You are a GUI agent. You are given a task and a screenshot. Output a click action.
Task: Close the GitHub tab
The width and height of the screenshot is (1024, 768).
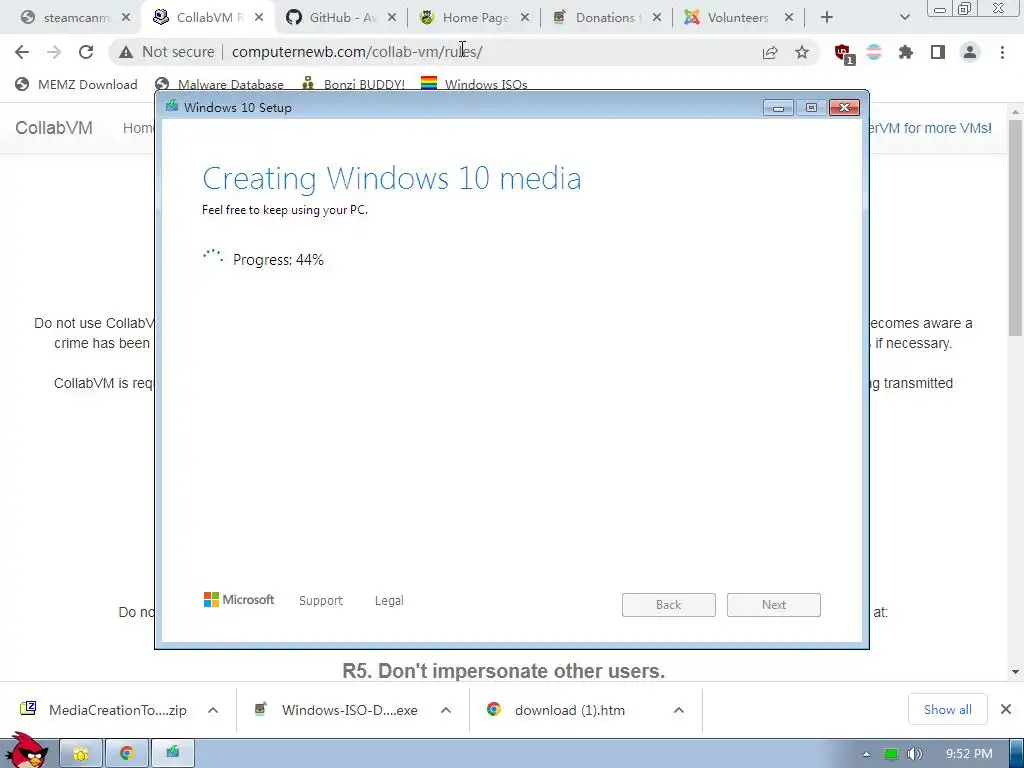tap(392, 18)
